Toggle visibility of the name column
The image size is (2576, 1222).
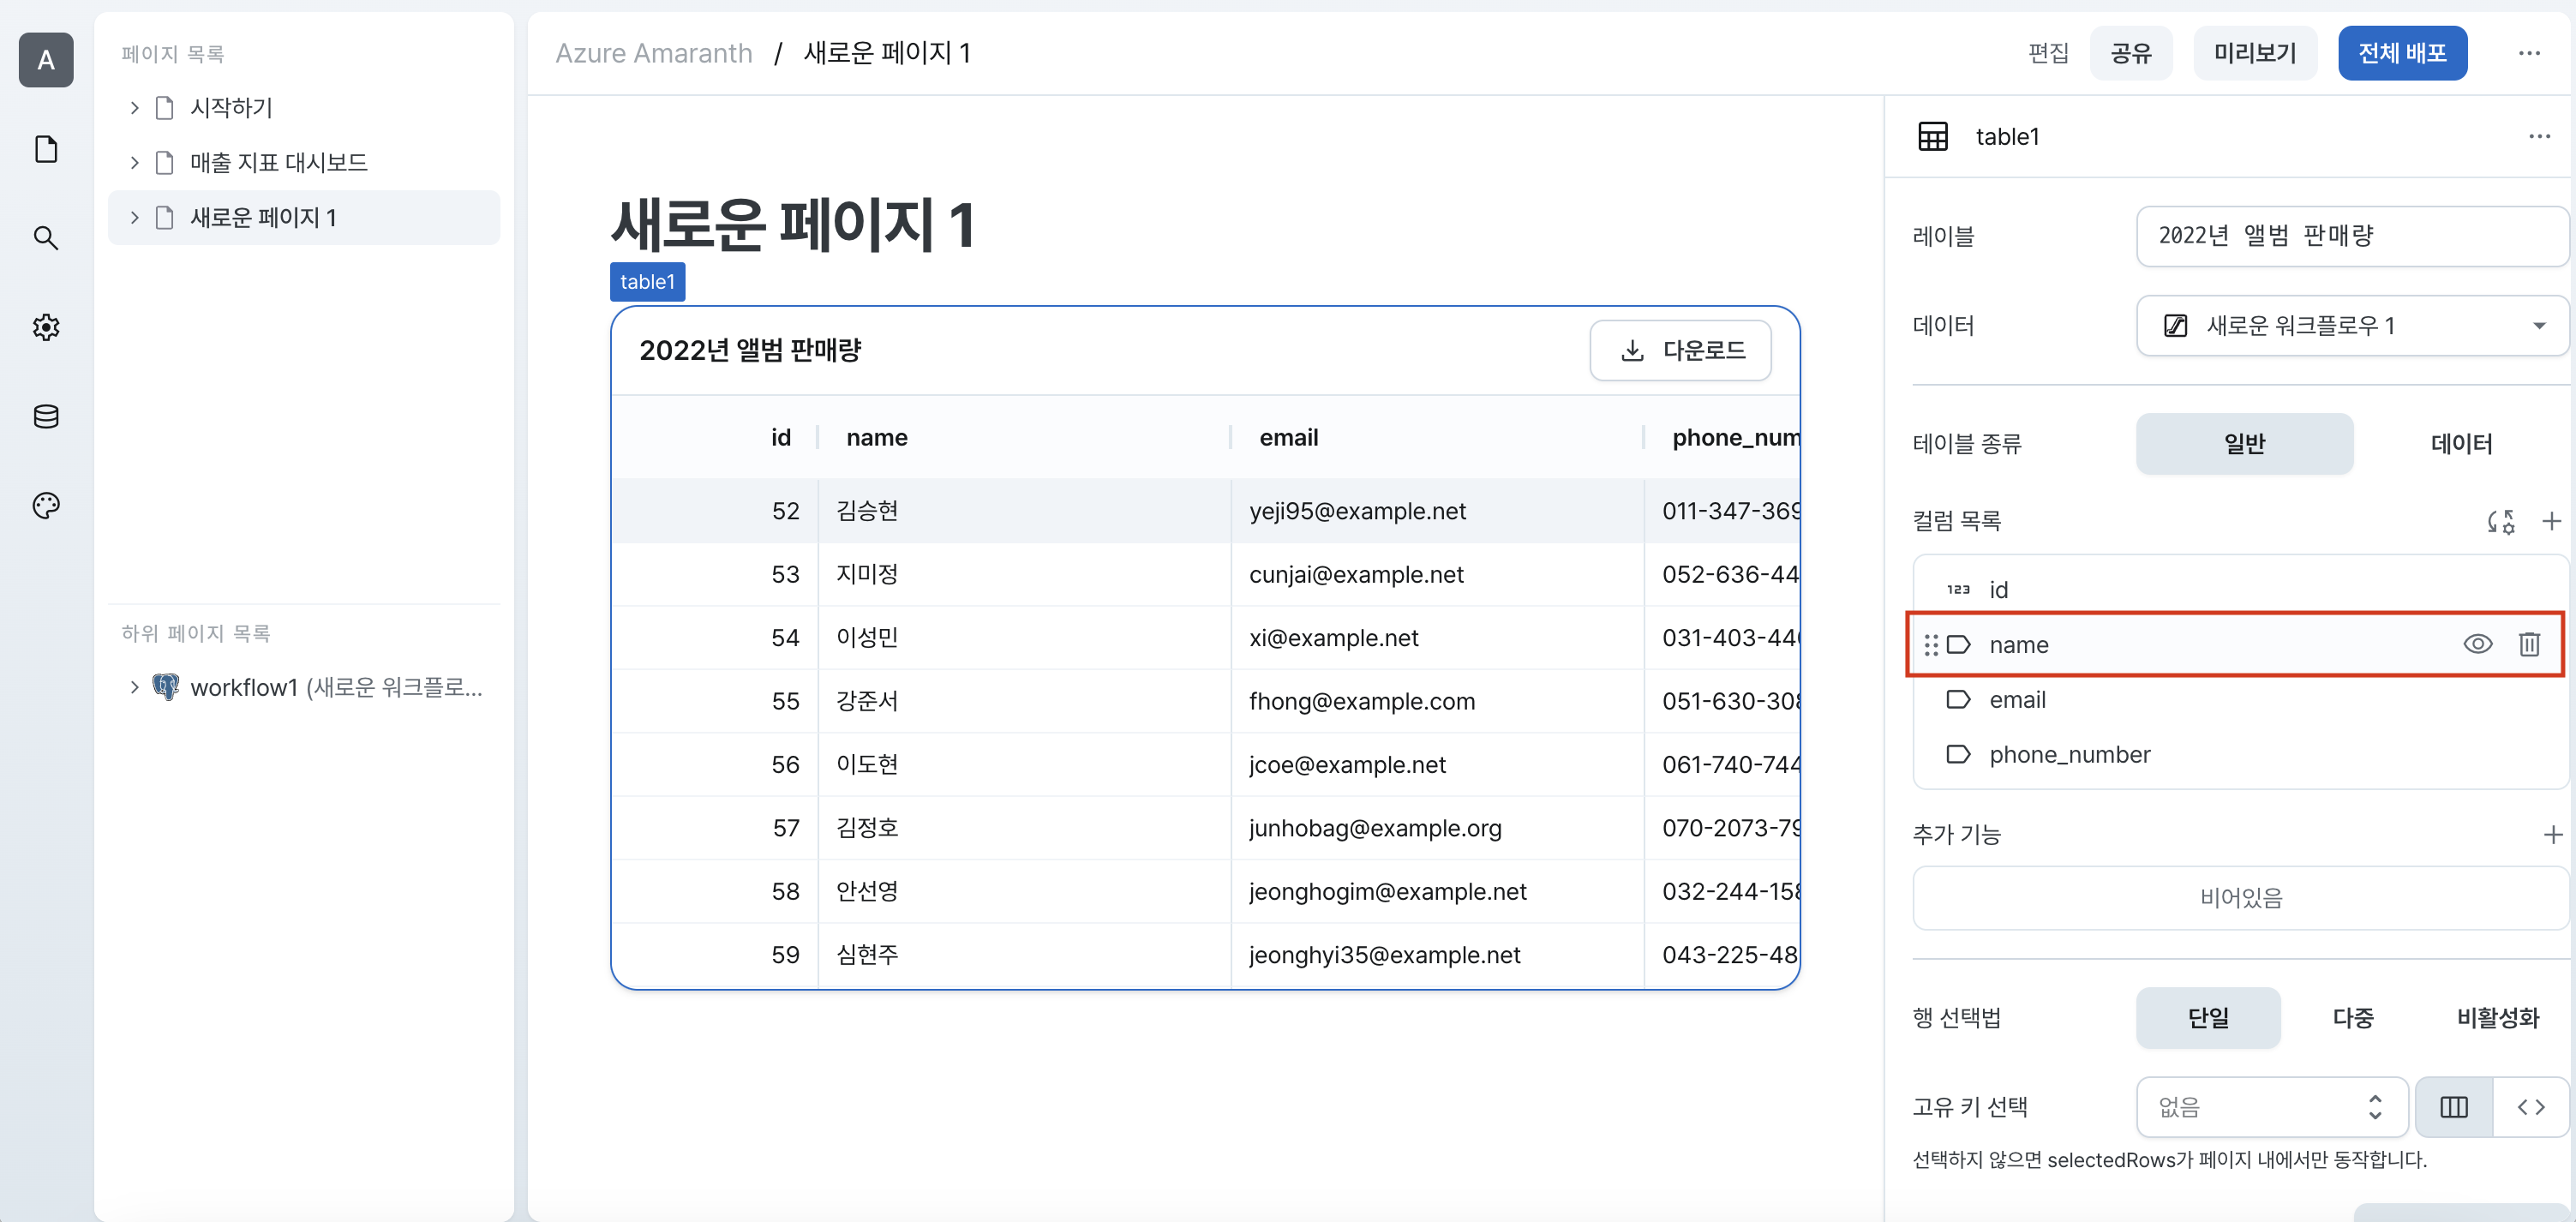[2477, 644]
